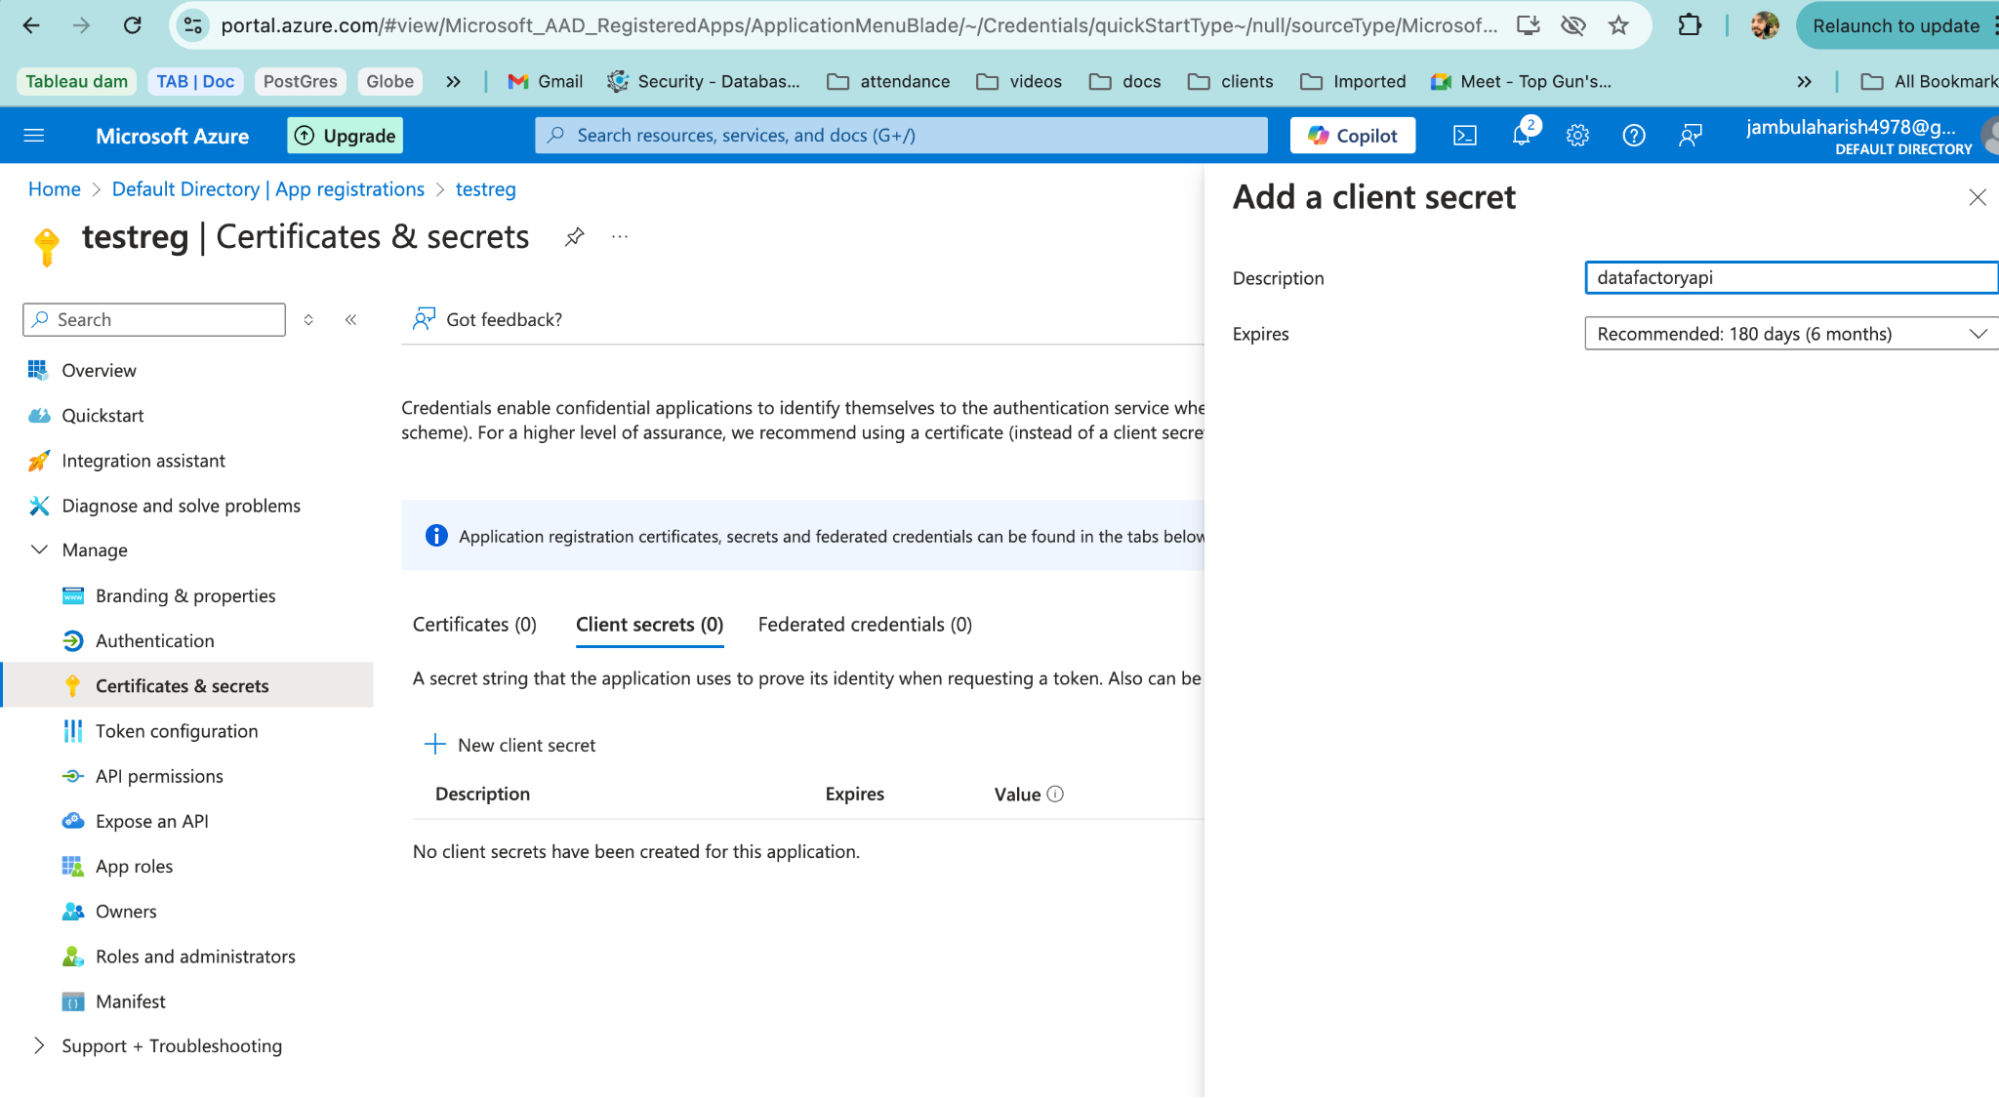Click the Description input field
1999x1098 pixels.
point(1790,278)
